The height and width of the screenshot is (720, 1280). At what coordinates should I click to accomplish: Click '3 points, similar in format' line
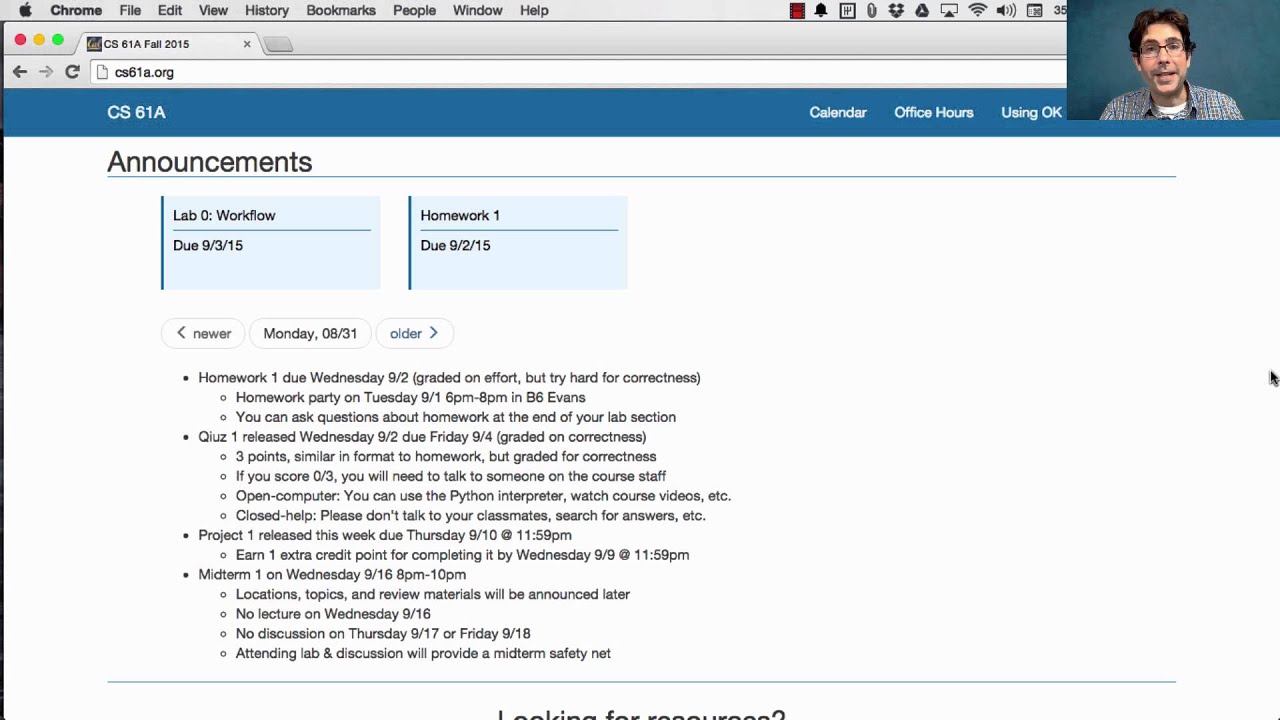point(446,456)
